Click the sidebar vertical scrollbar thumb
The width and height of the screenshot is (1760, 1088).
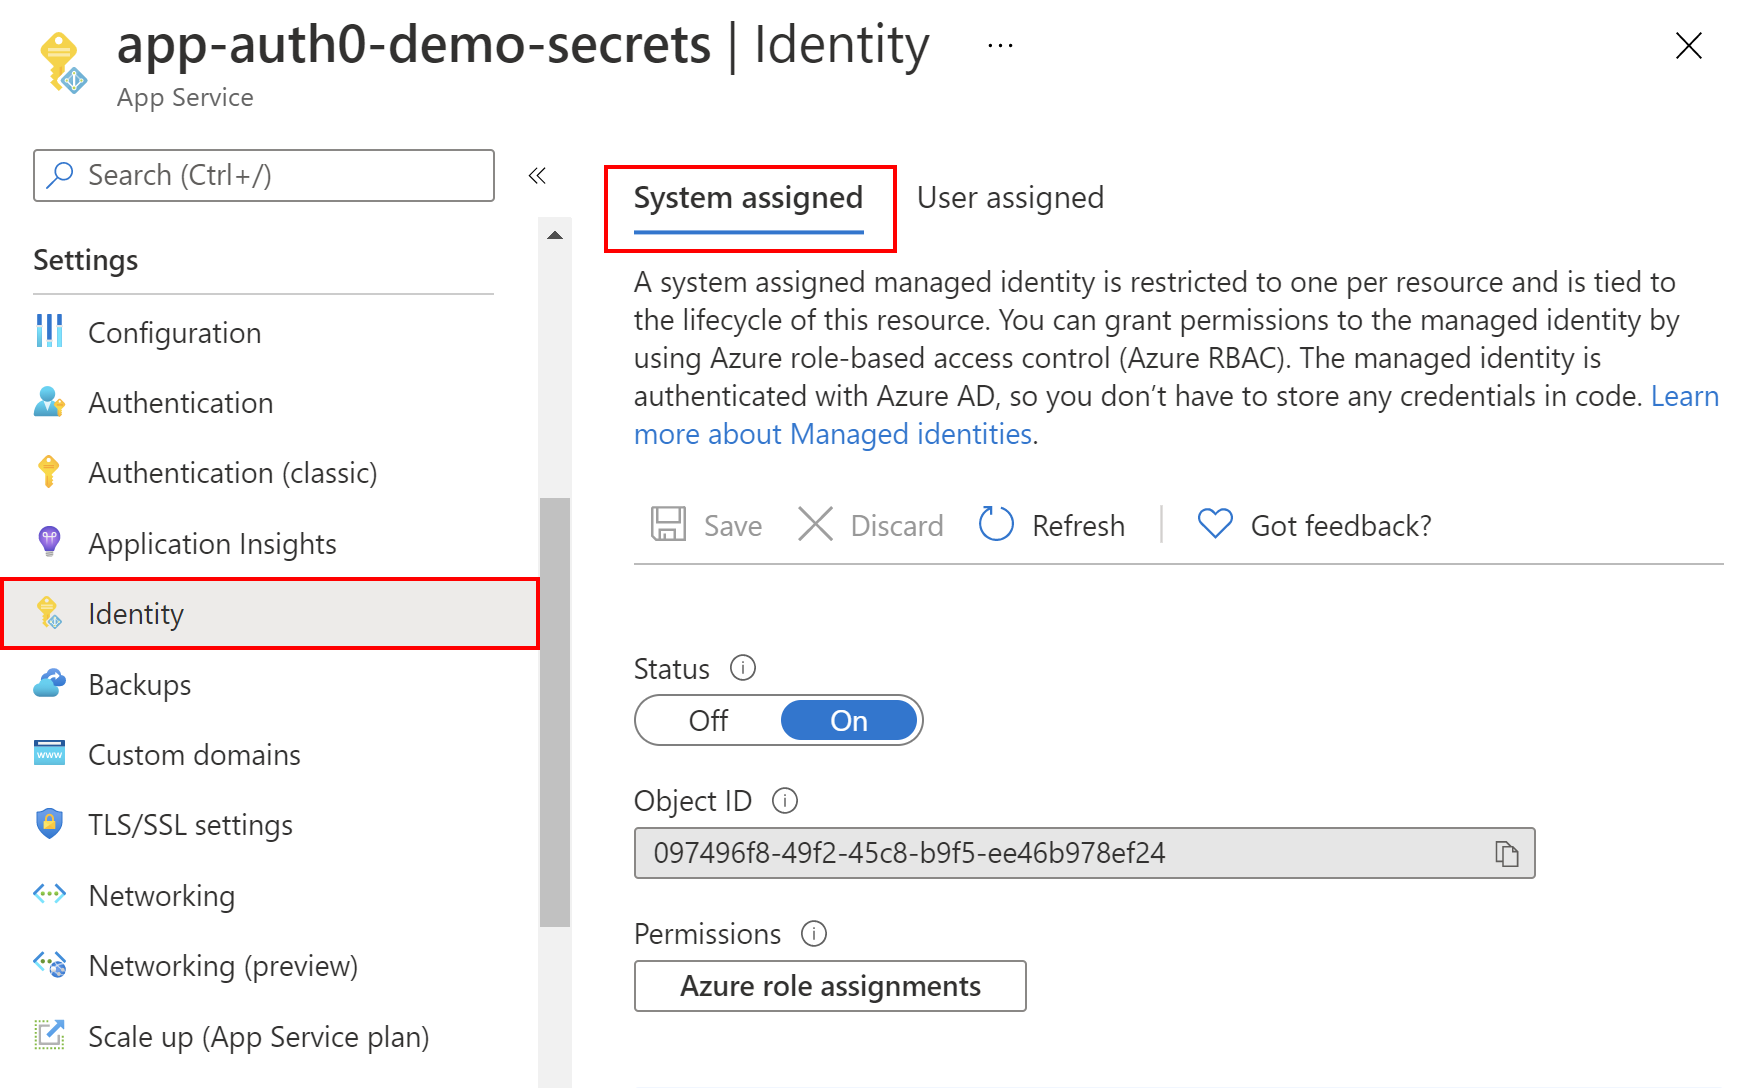click(555, 712)
